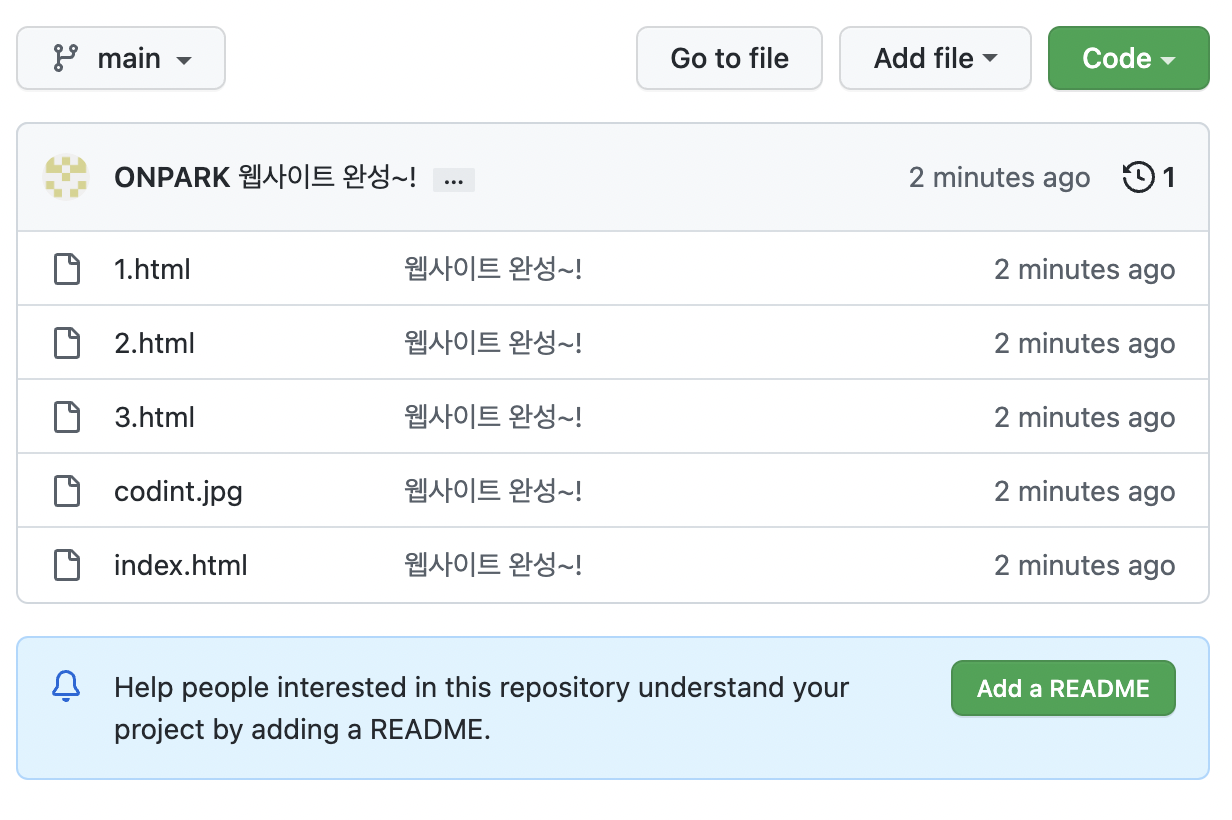This screenshot has height=820, width=1232.
Task: Open the main branch selector dropdown
Action: click(121, 59)
